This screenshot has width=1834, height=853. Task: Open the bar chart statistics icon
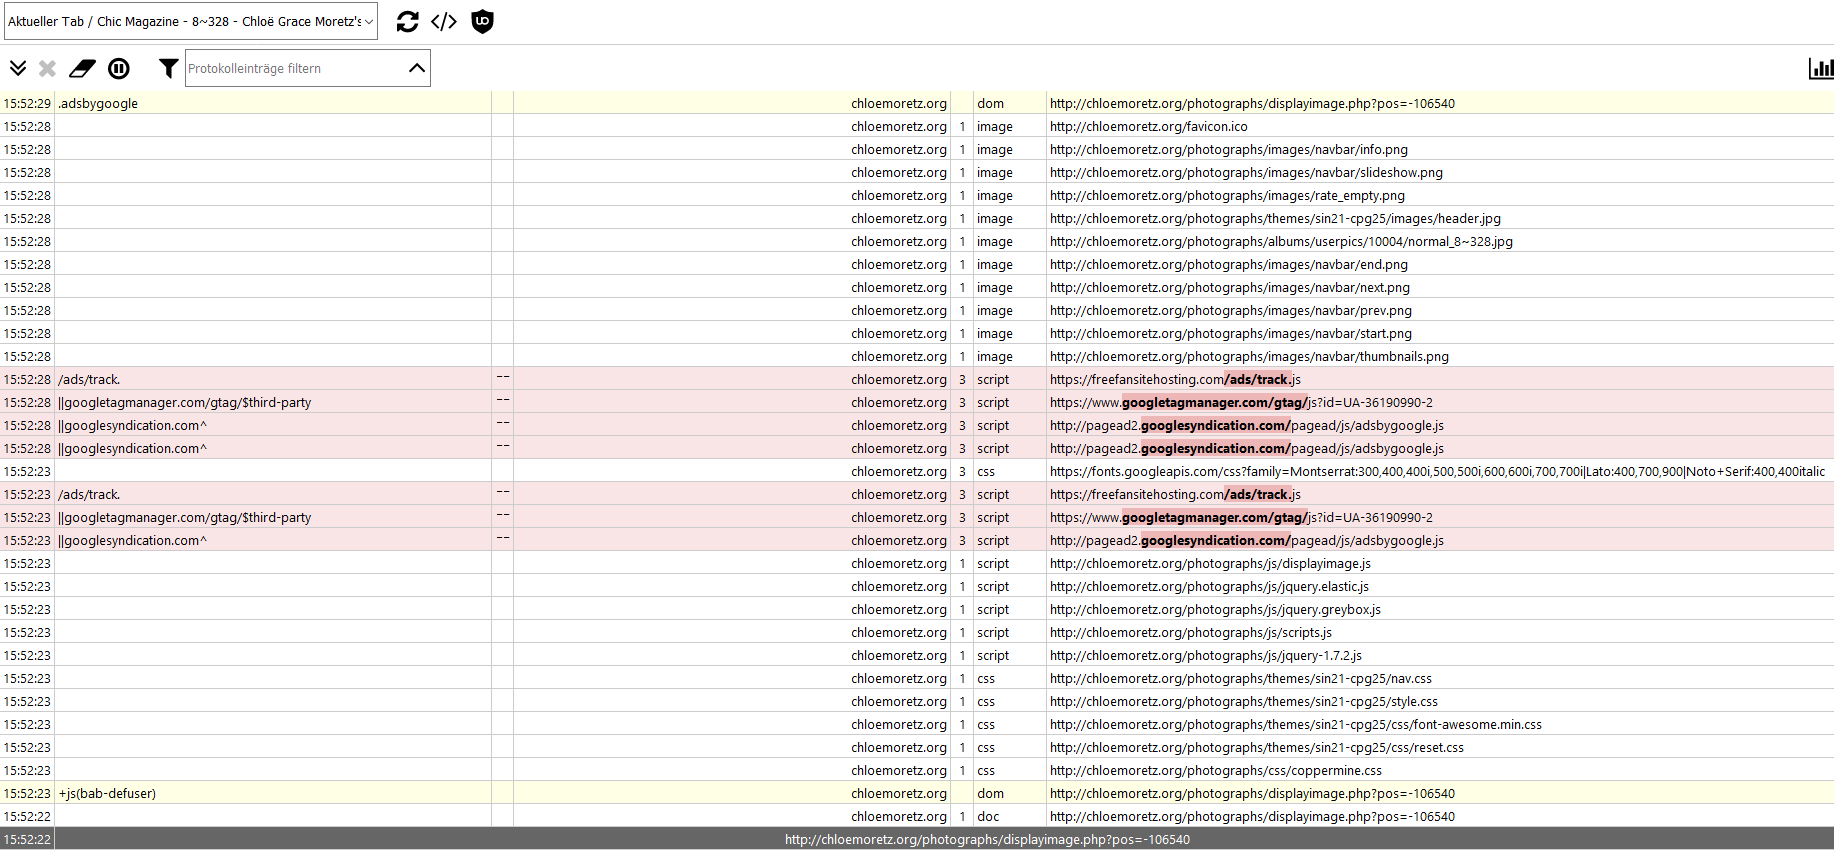coord(1820,68)
